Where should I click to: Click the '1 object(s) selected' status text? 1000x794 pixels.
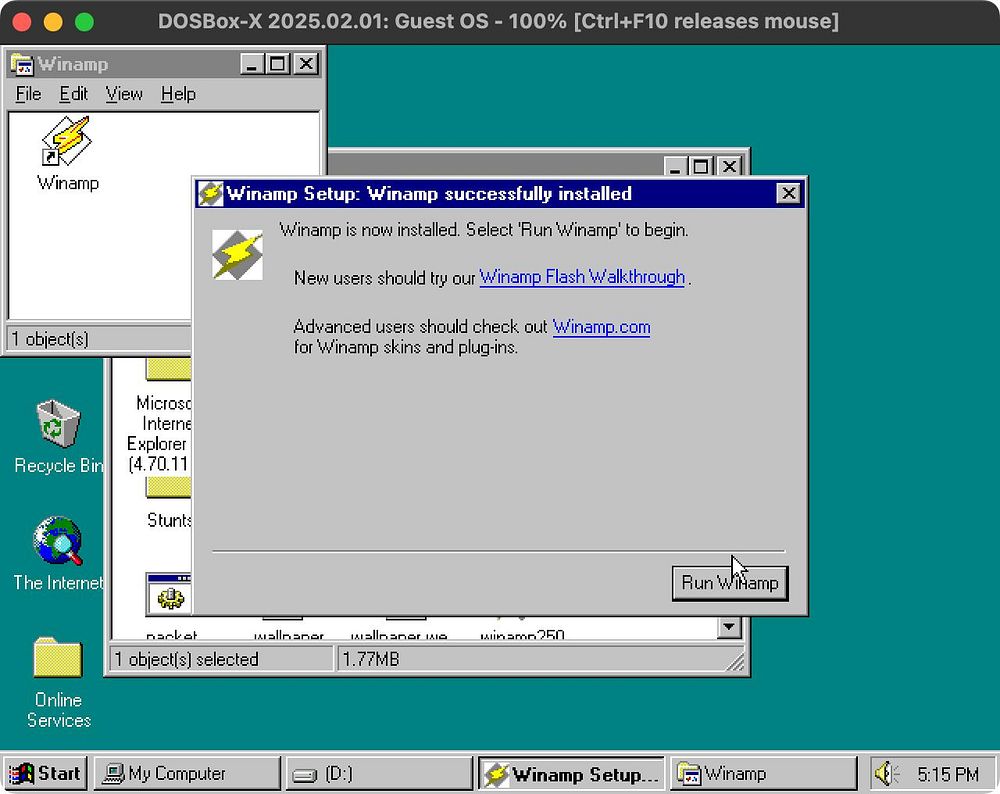click(x=186, y=659)
